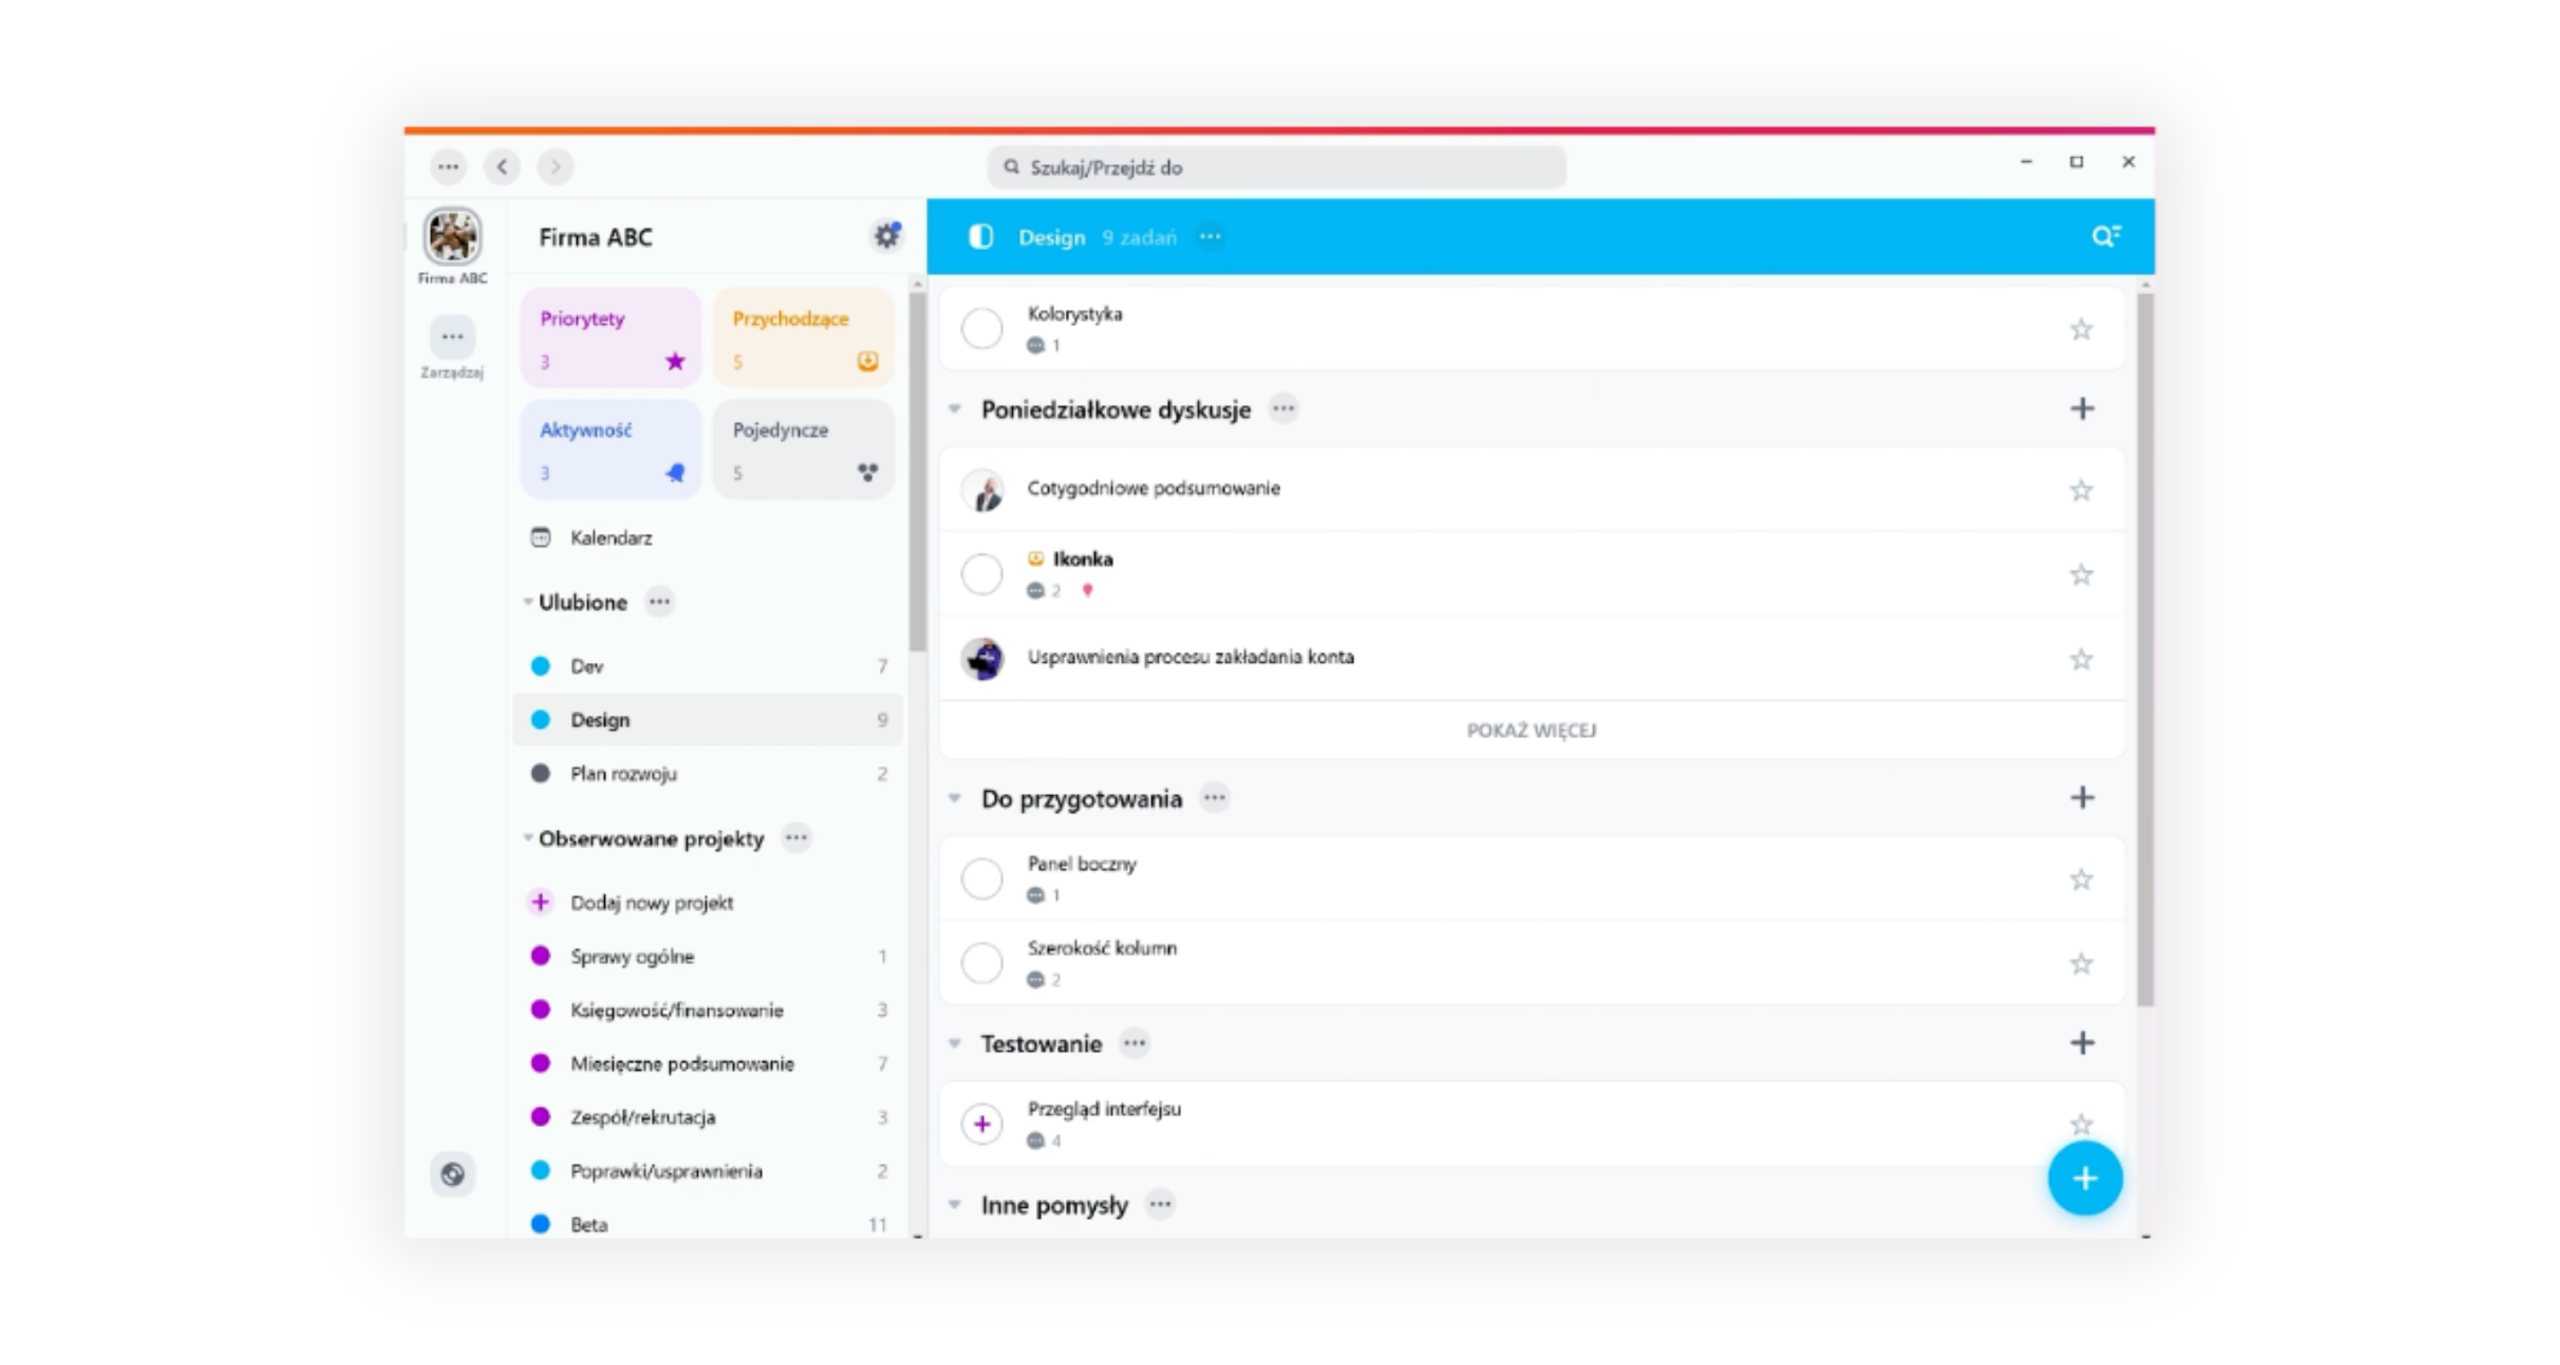Open Do przygotowania section options dots
Screen dimensions: 2560x1365
click(x=1214, y=797)
